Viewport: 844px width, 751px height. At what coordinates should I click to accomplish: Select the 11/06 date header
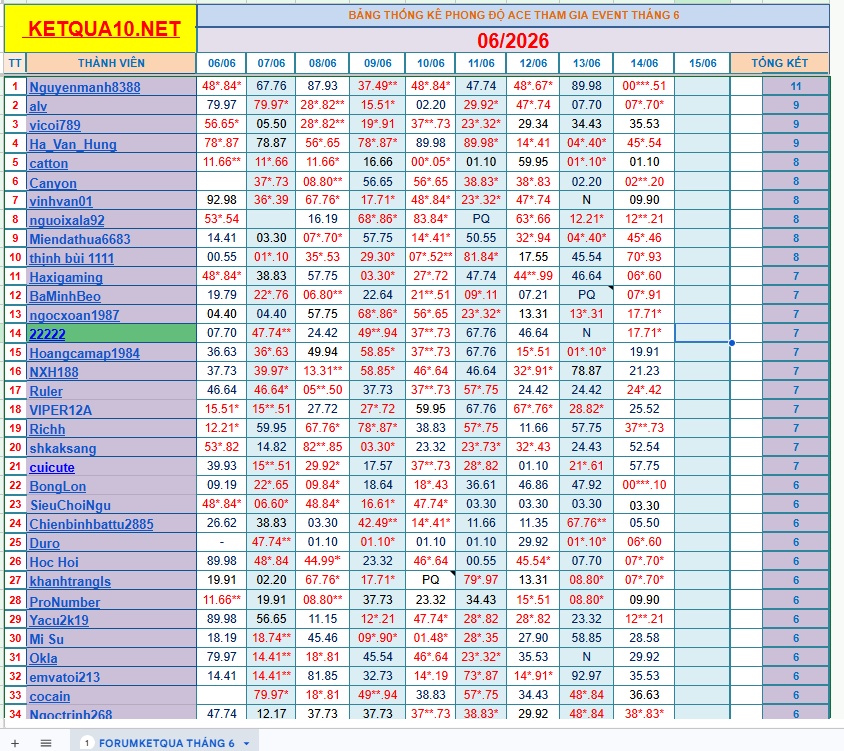[481, 63]
